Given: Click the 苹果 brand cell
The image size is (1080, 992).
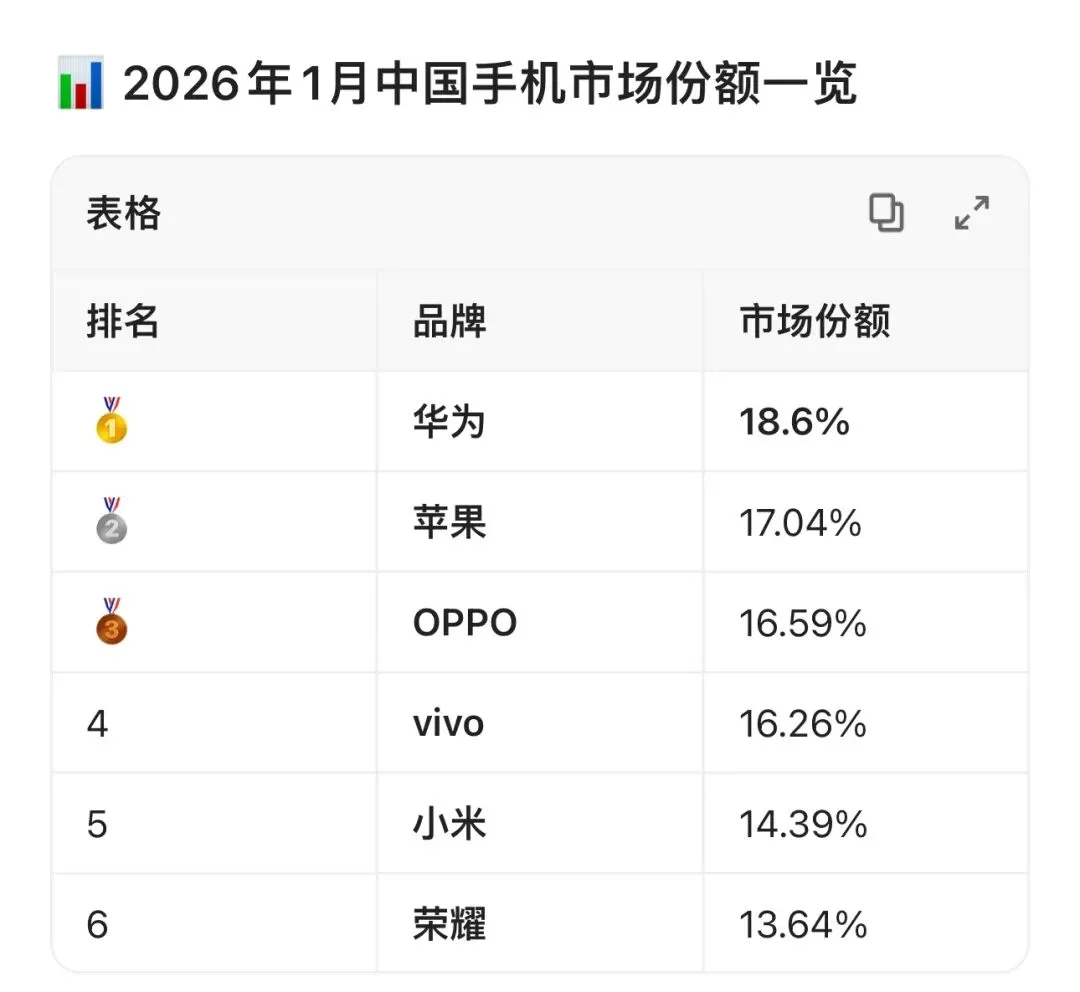Looking at the screenshot, I should tap(450, 522).
